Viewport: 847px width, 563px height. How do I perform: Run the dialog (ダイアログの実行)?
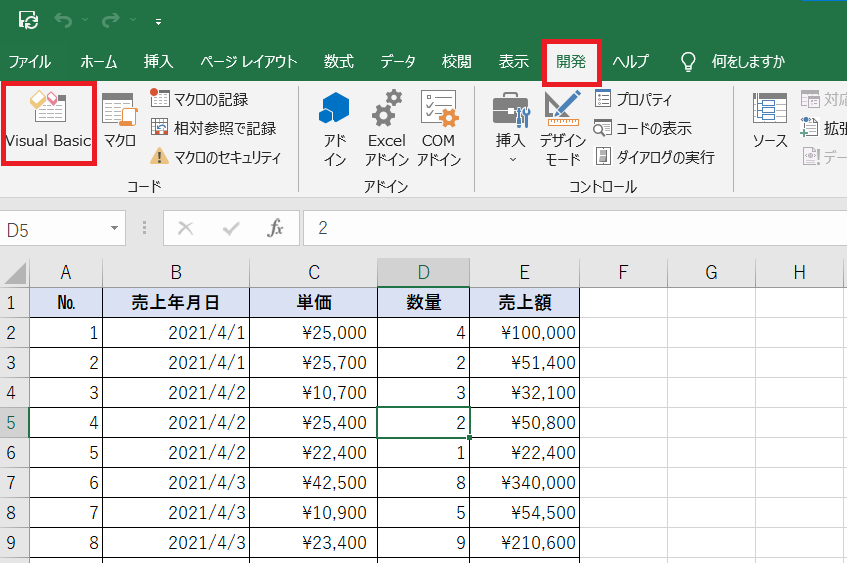point(655,157)
